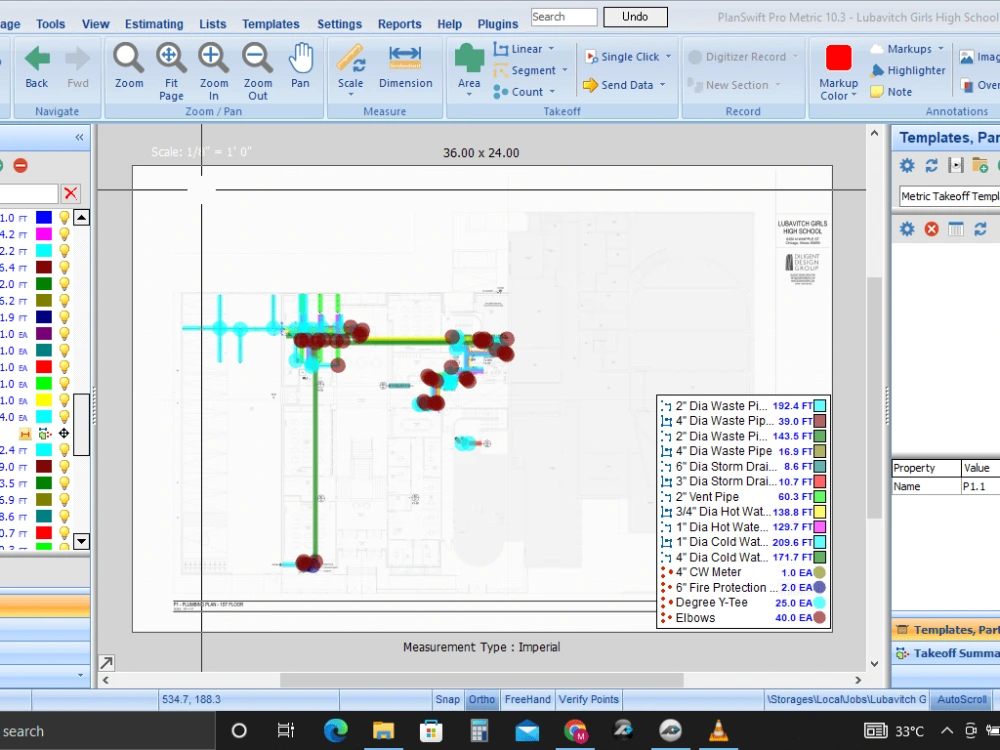Click the red circle X icon in Templates panel

pos(932,229)
